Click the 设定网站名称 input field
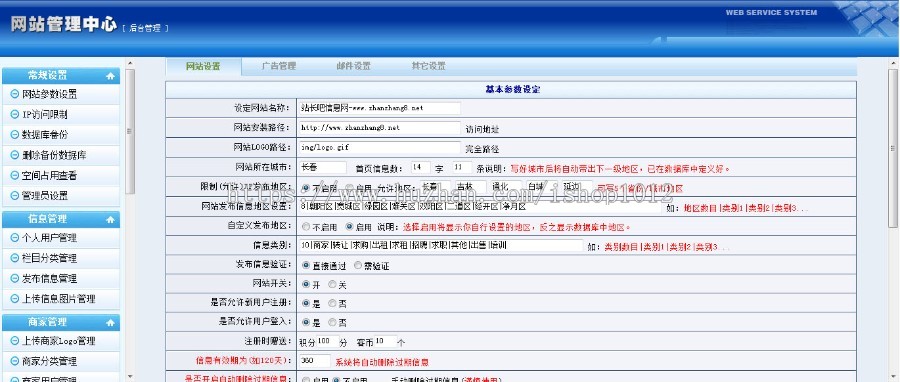This screenshot has height=382, width=900. (379, 108)
